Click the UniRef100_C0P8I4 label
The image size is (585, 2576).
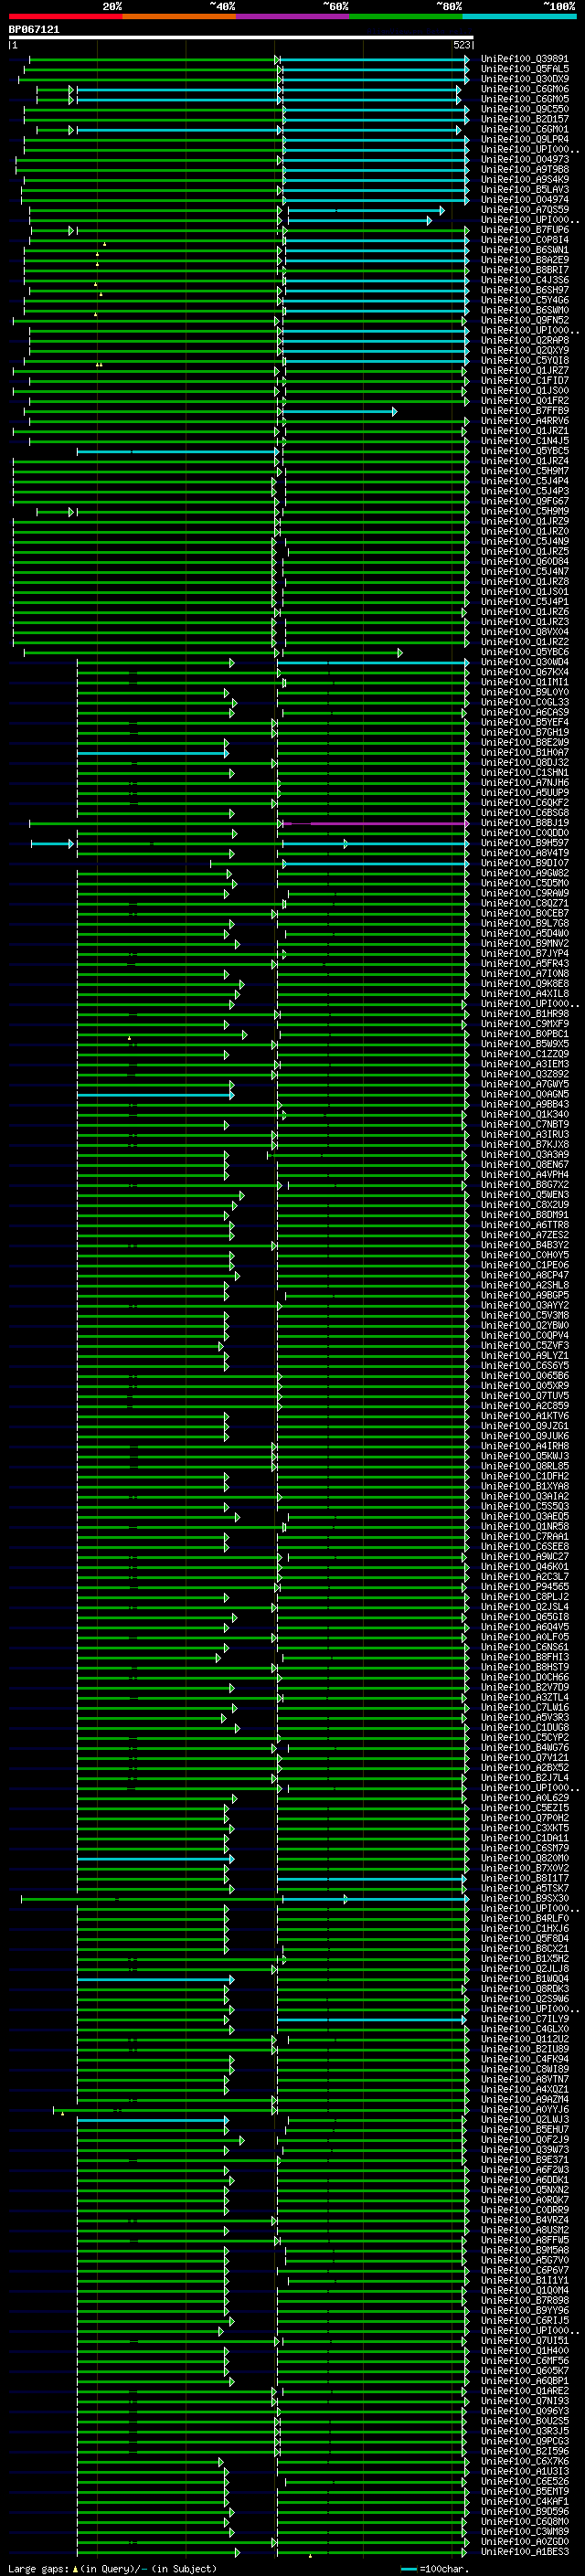tap(525, 240)
